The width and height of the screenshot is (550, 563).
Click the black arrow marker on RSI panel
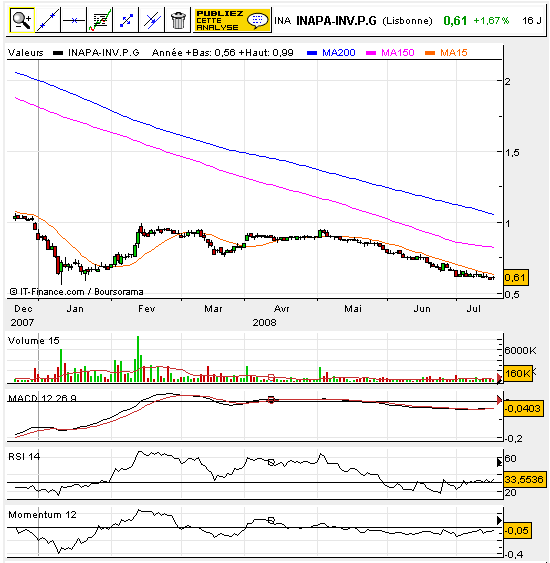[x=499, y=462]
